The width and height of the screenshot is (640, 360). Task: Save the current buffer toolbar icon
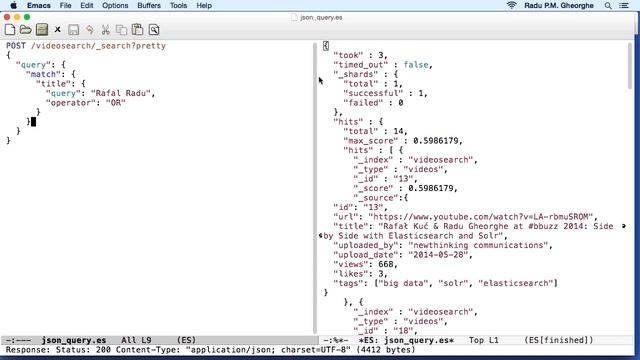click(73, 30)
